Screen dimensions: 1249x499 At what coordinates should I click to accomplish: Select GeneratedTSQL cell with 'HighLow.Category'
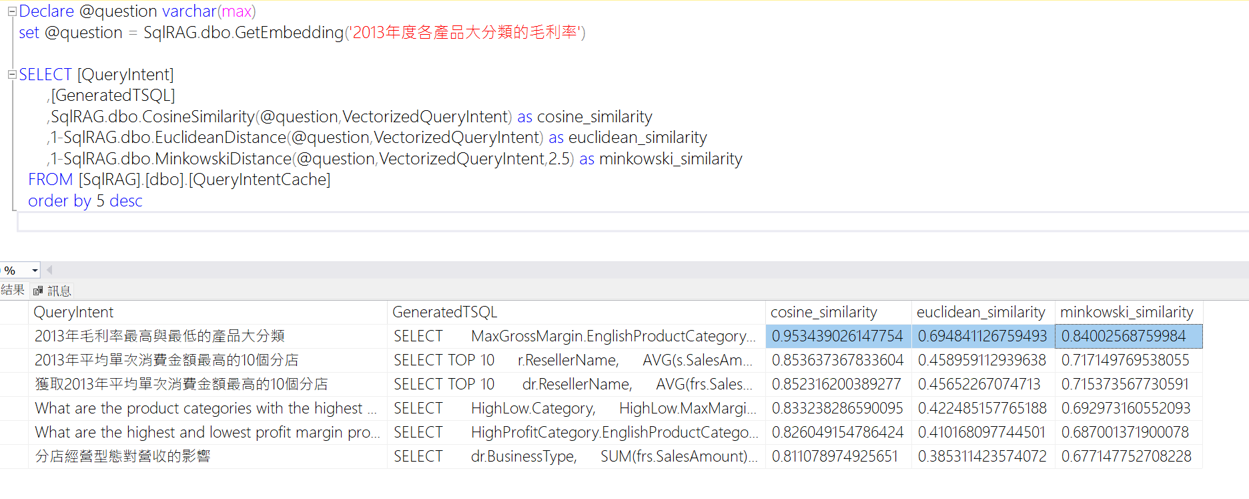coord(577,408)
